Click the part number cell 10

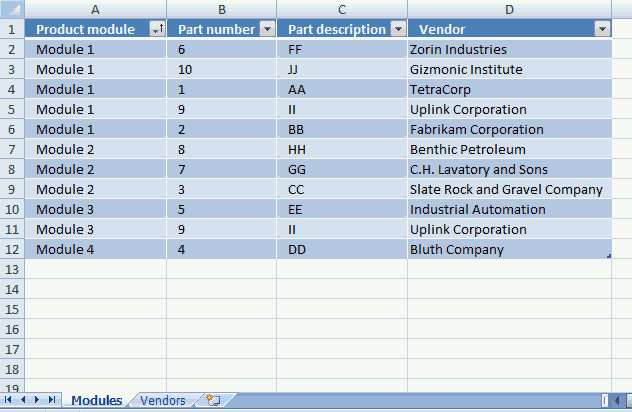point(222,69)
